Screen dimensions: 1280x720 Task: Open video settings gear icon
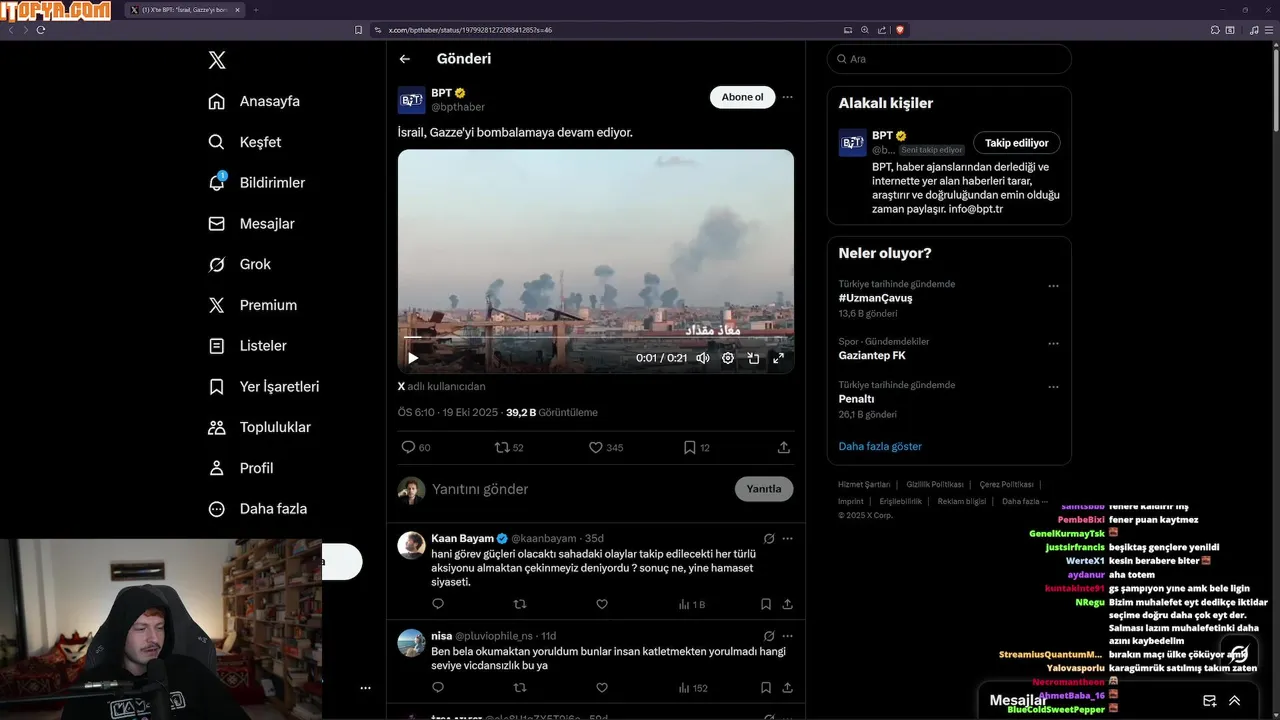pyautogui.click(x=728, y=358)
